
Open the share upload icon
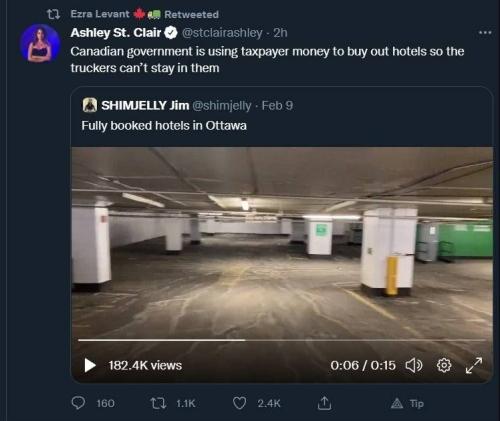coord(324,403)
